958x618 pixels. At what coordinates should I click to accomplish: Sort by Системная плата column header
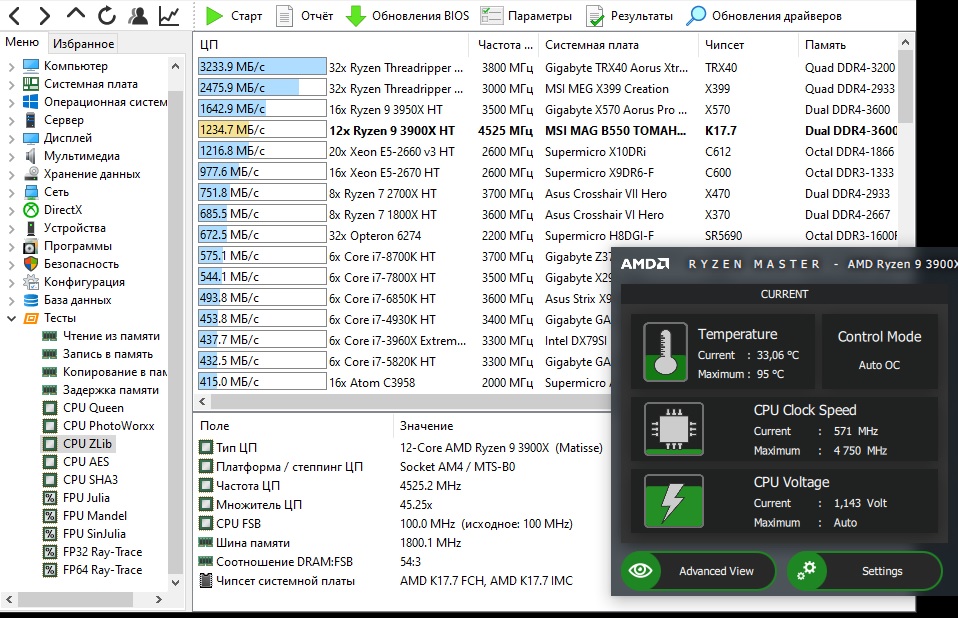pos(617,45)
